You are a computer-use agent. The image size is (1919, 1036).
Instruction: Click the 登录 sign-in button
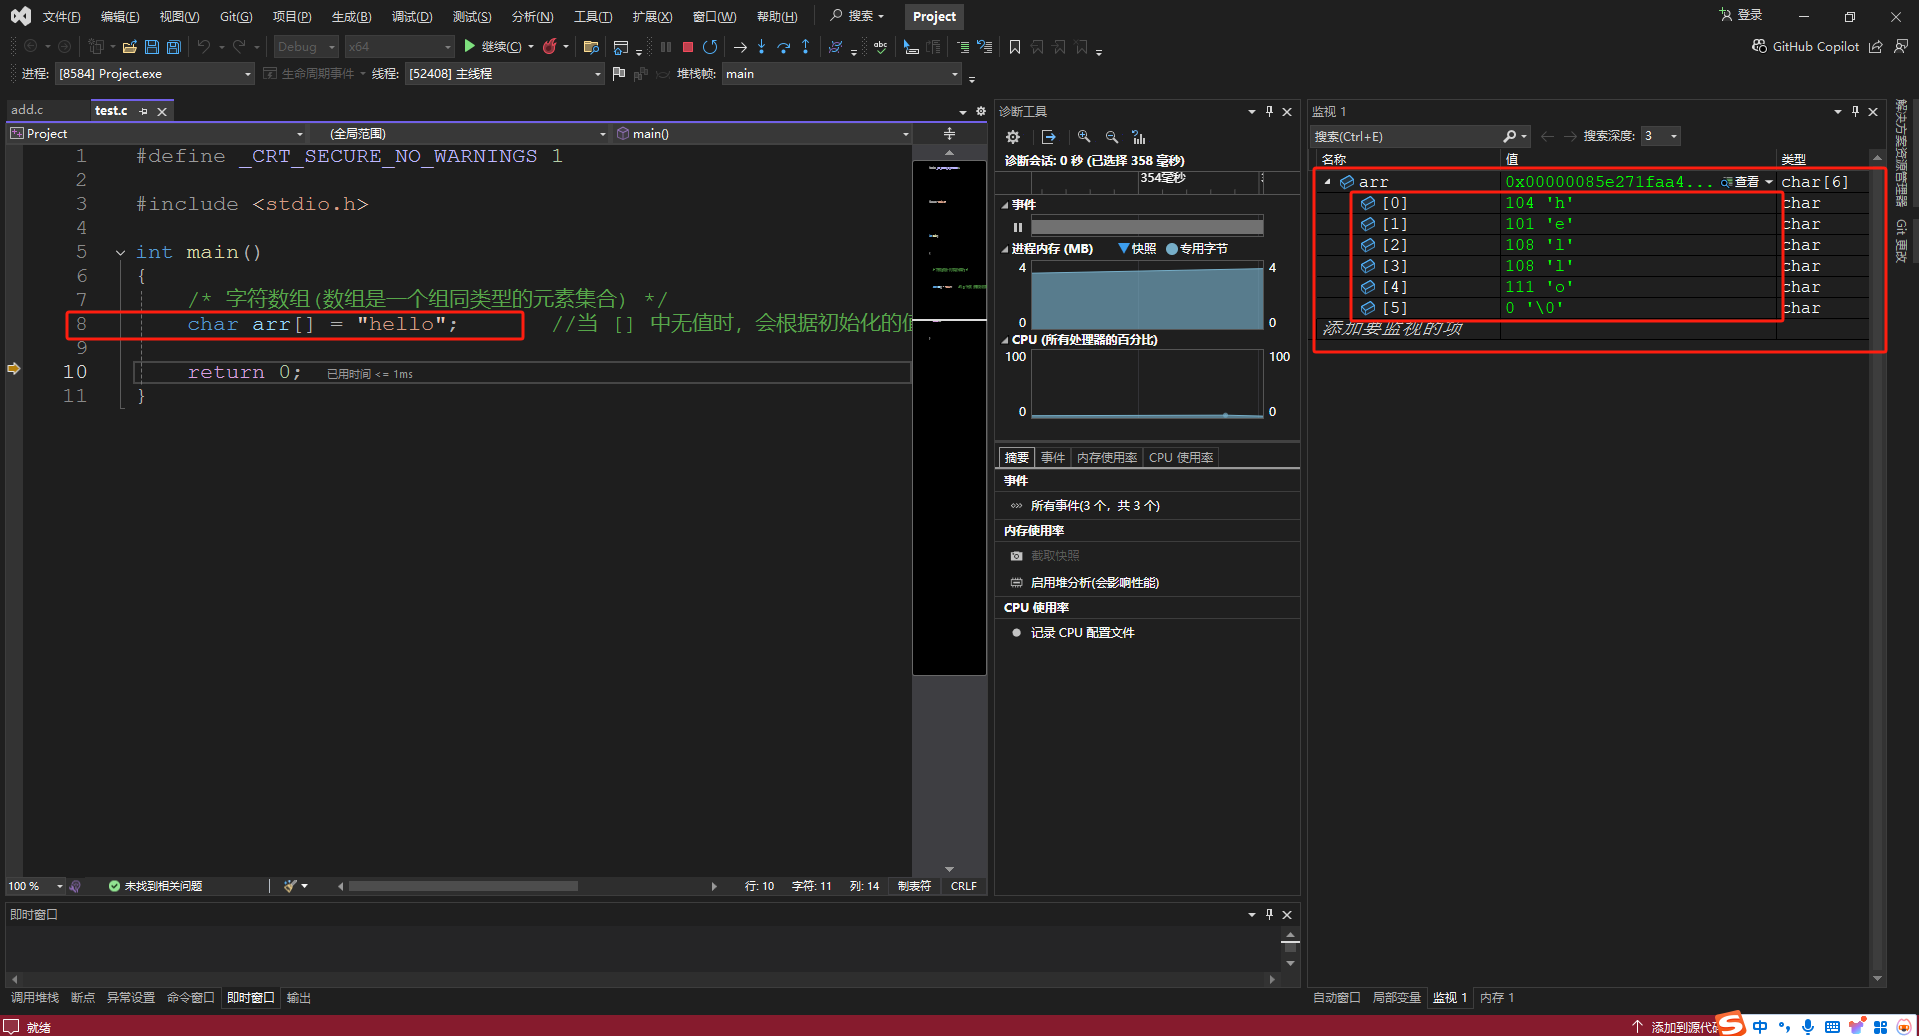[x=1741, y=15]
